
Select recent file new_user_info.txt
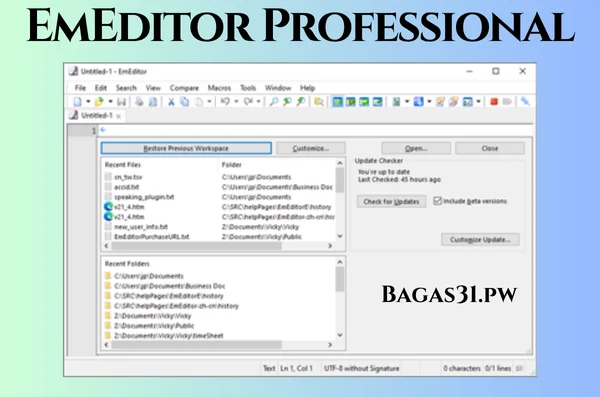(x=141, y=227)
